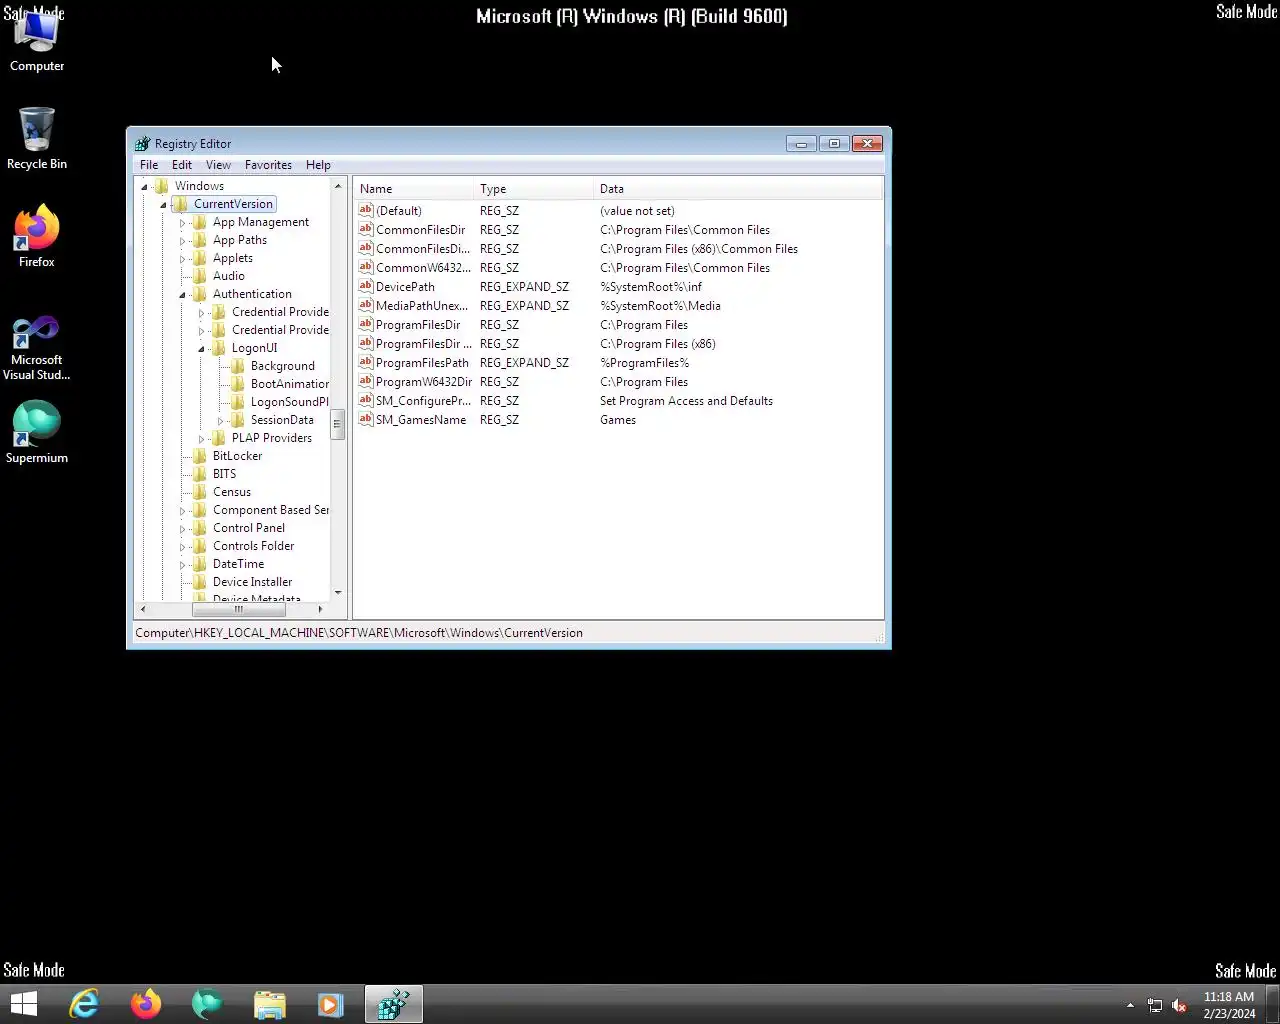Viewport: 1280px width, 1024px height.
Task: Select the SM_ConfigureProgramsName value
Action: pos(423,401)
